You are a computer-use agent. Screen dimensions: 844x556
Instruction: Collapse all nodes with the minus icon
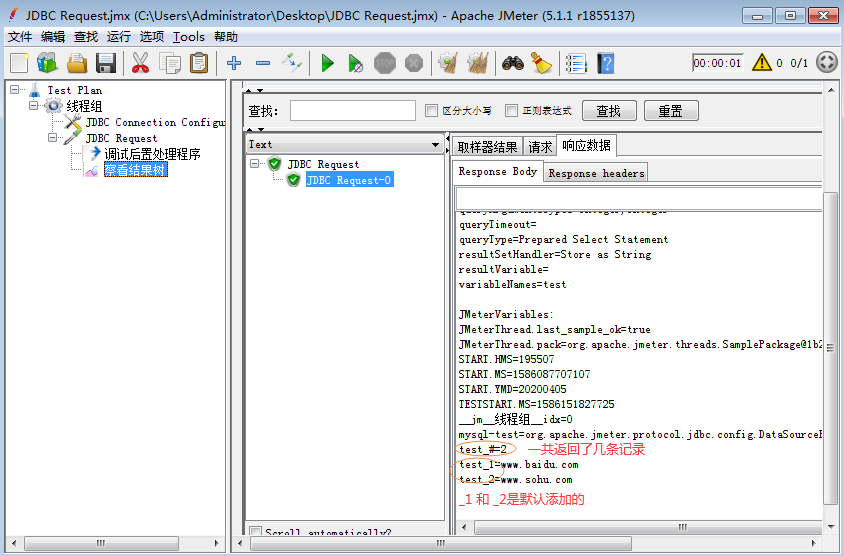tap(263, 63)
